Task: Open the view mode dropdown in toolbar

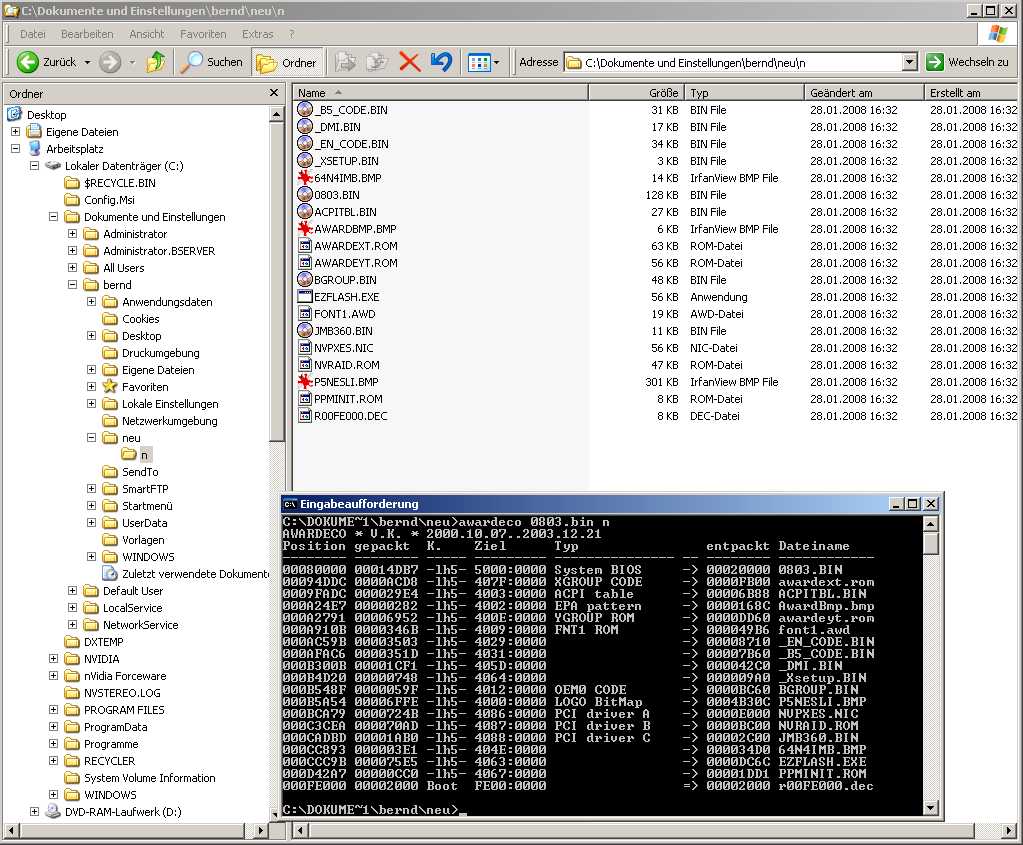Action: click(x=486, y=62)
